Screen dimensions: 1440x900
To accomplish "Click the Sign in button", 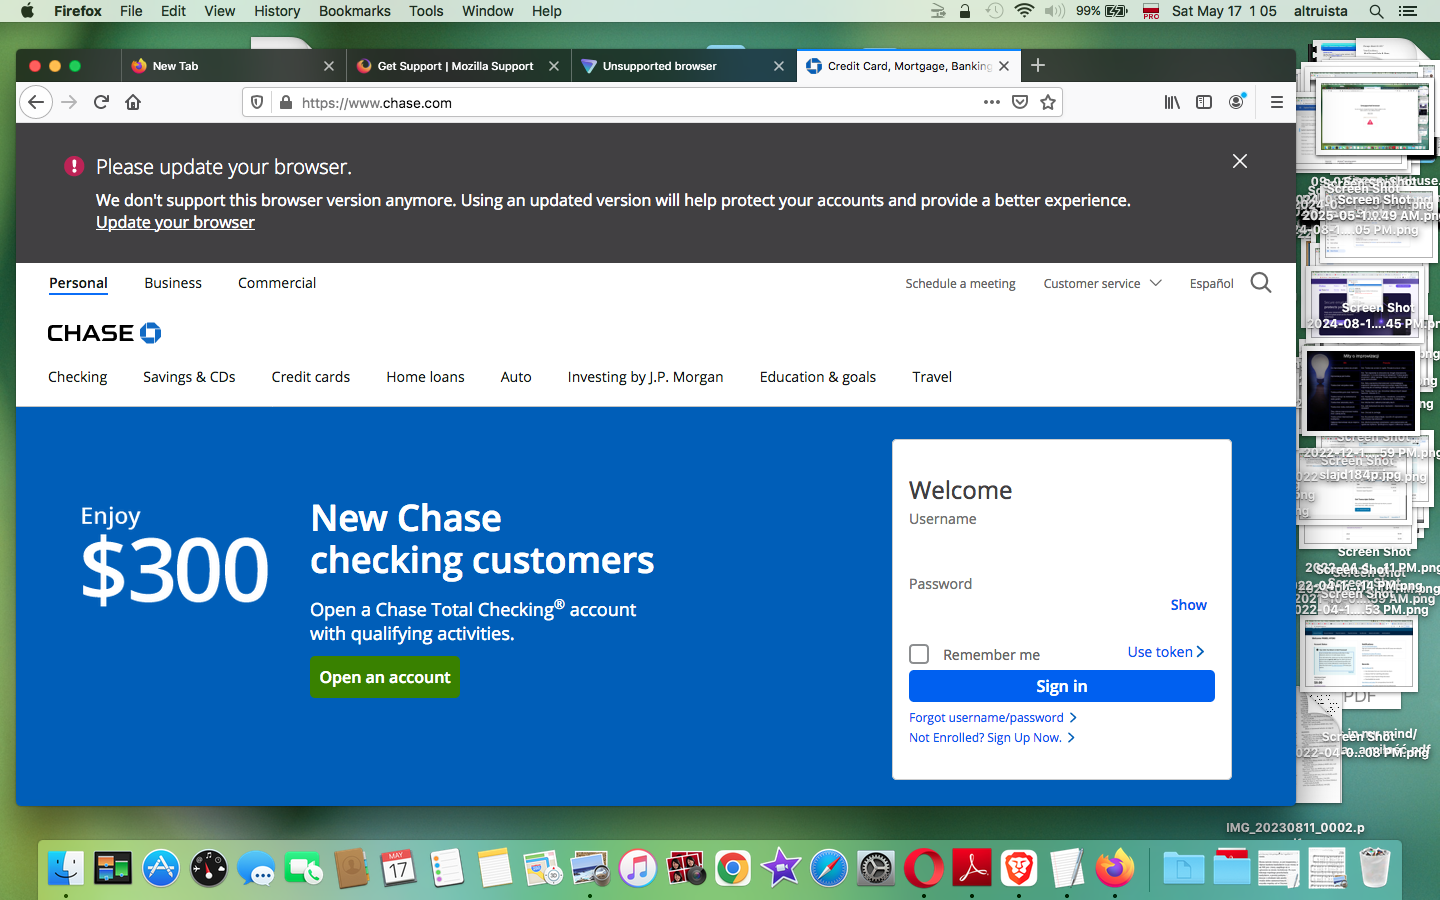I will click(1062, 686).
